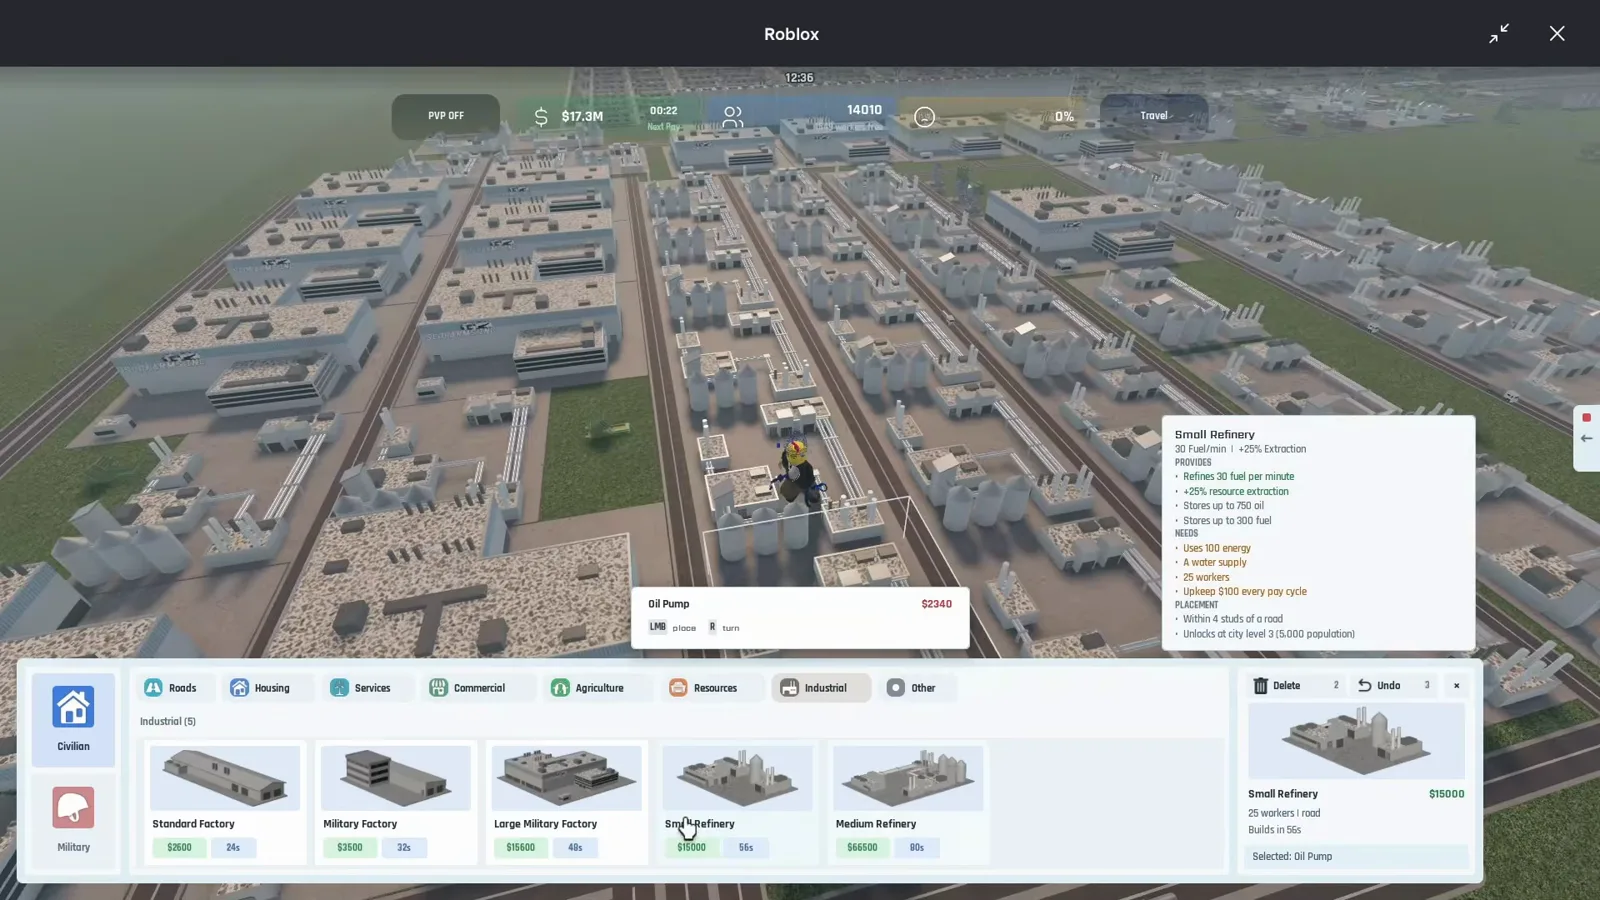Click the Small Refinery 56s build time
The width and height of the screenshot is (1600, 900).
(746, 847)
